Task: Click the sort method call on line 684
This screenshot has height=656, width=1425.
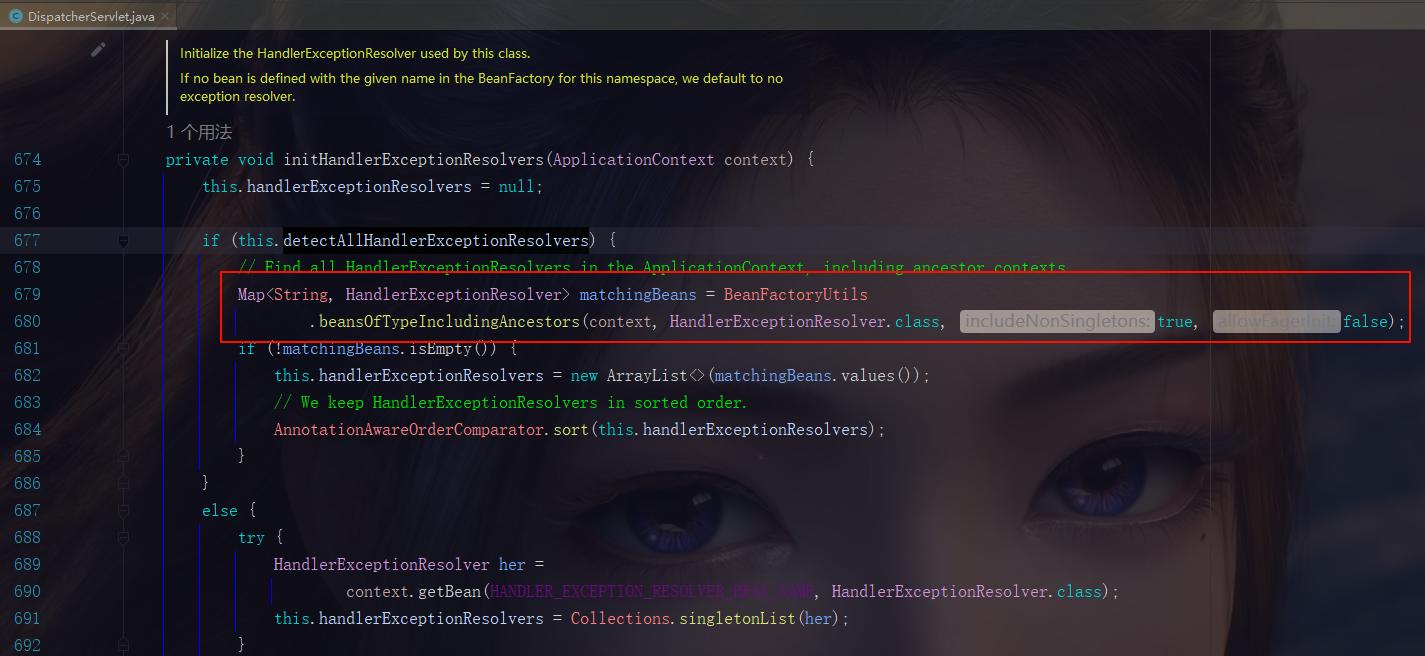Action: [x=572, y=429]
